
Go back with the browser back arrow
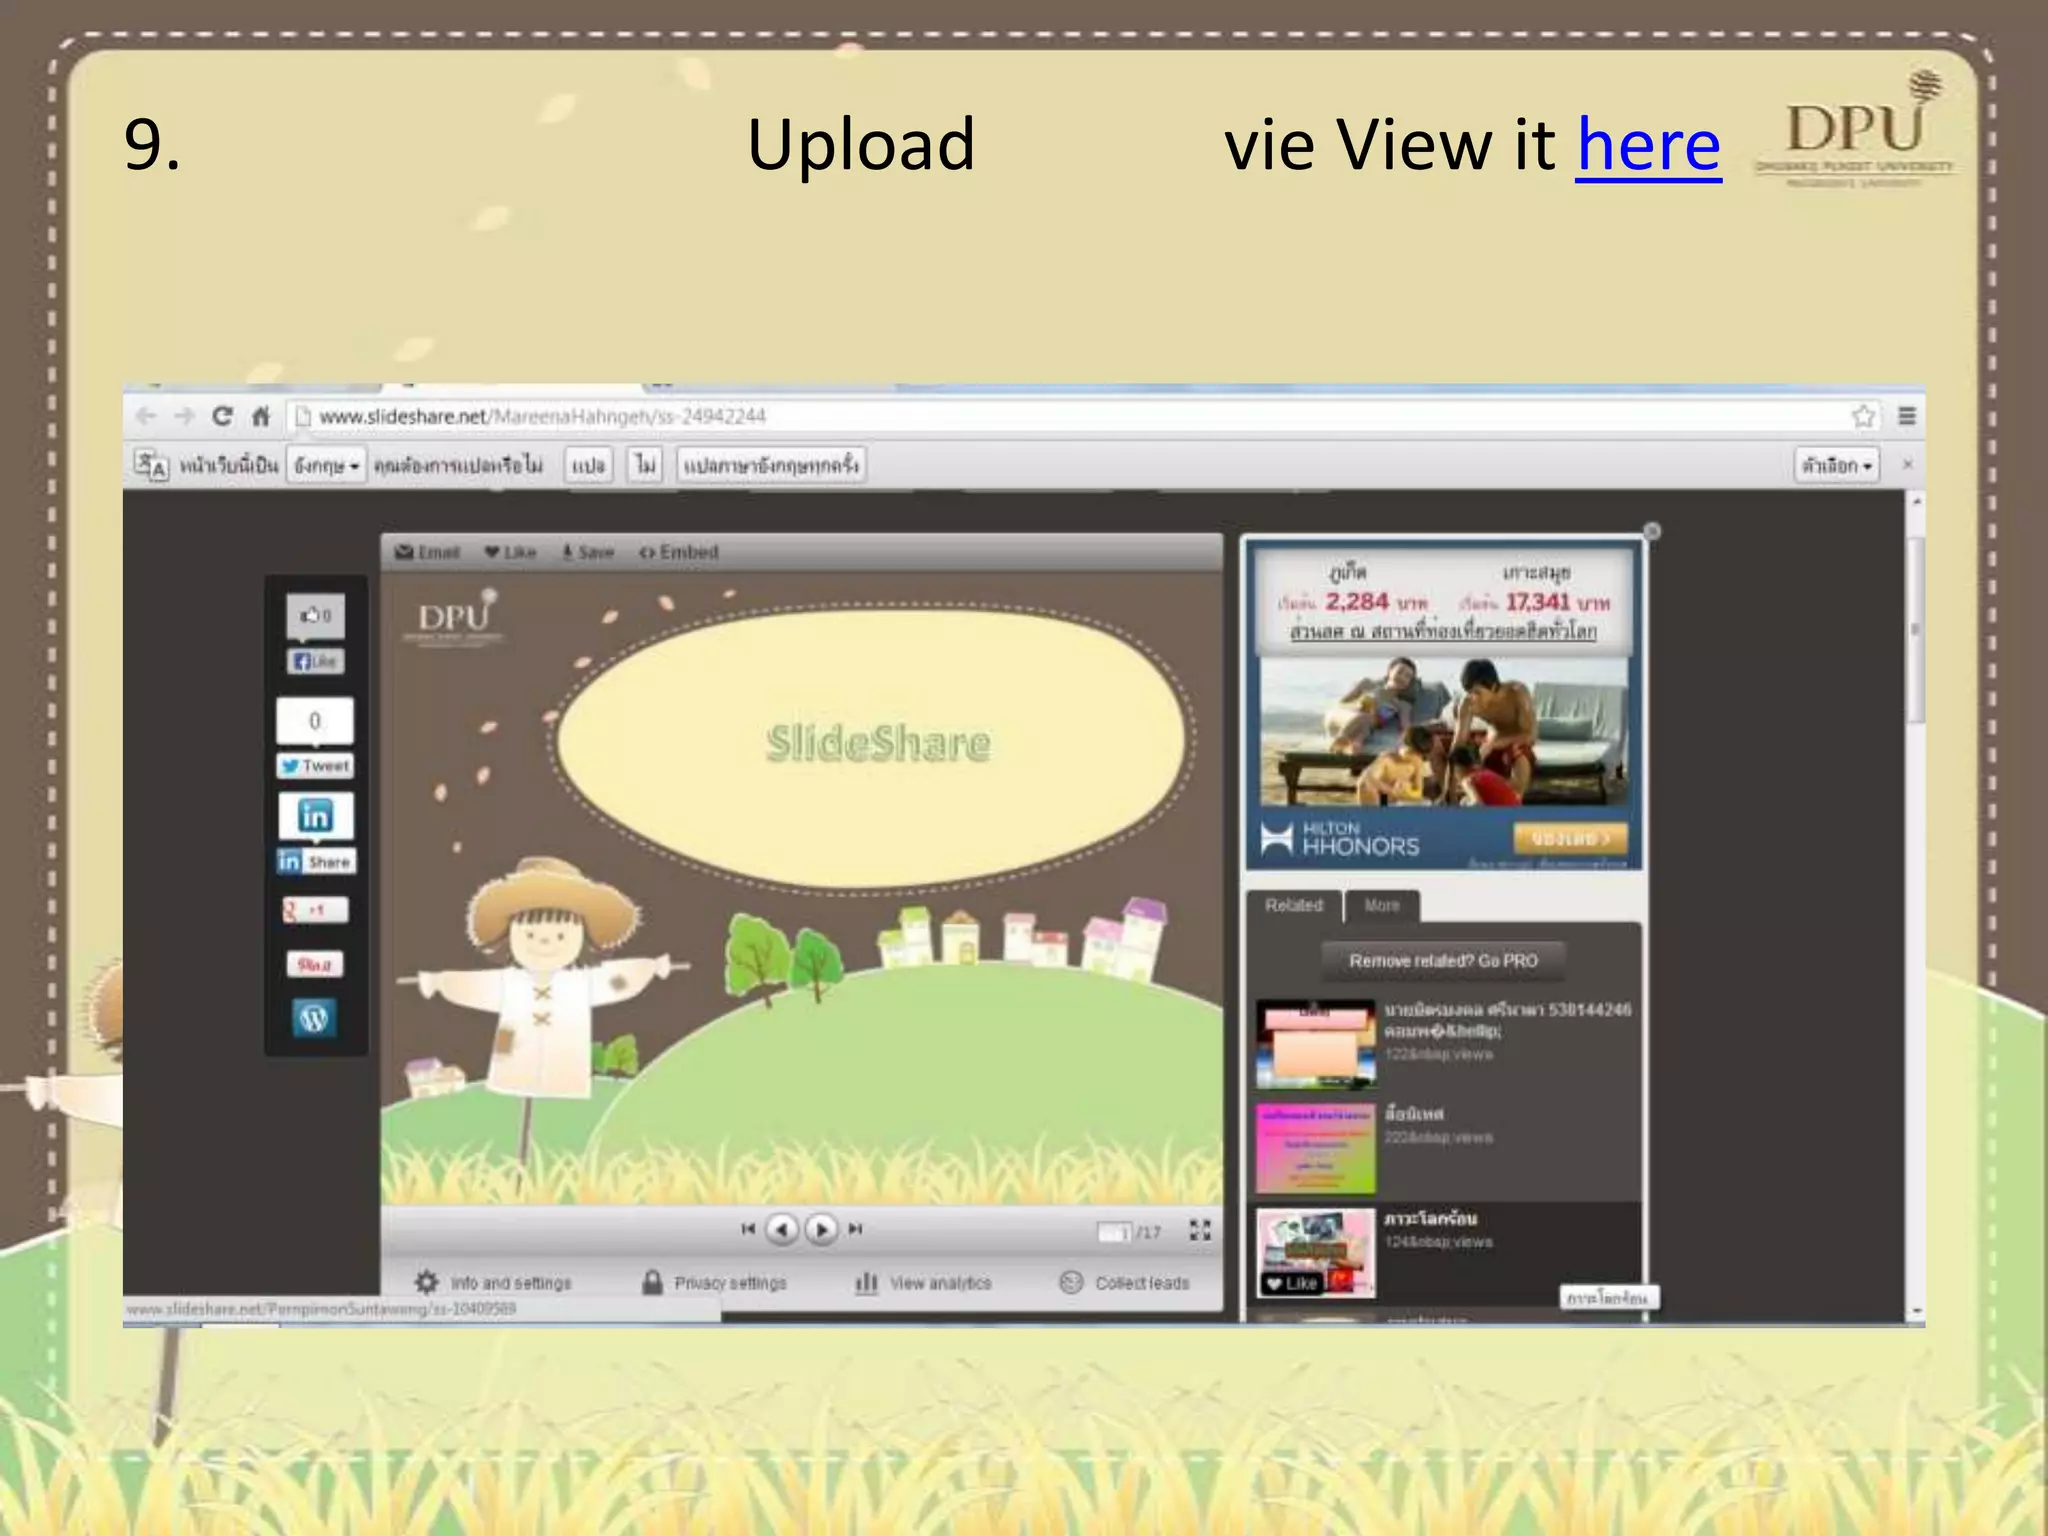click(x=146, y=416)
